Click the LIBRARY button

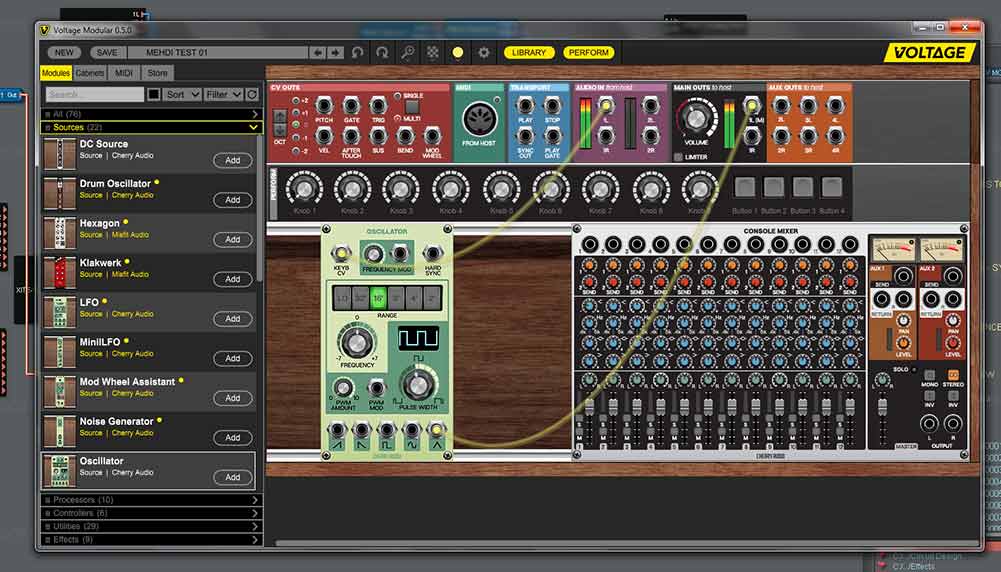pyautogui.click(x=529, y=52)
